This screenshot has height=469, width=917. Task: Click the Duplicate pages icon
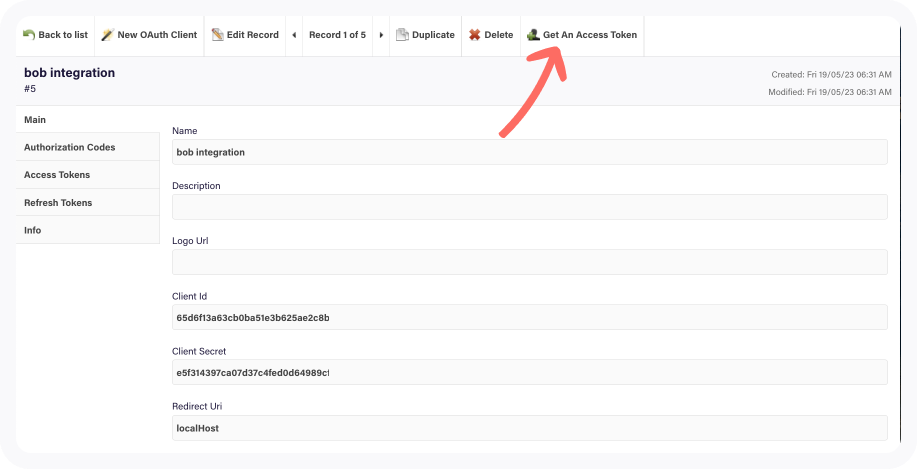(402, 35)
